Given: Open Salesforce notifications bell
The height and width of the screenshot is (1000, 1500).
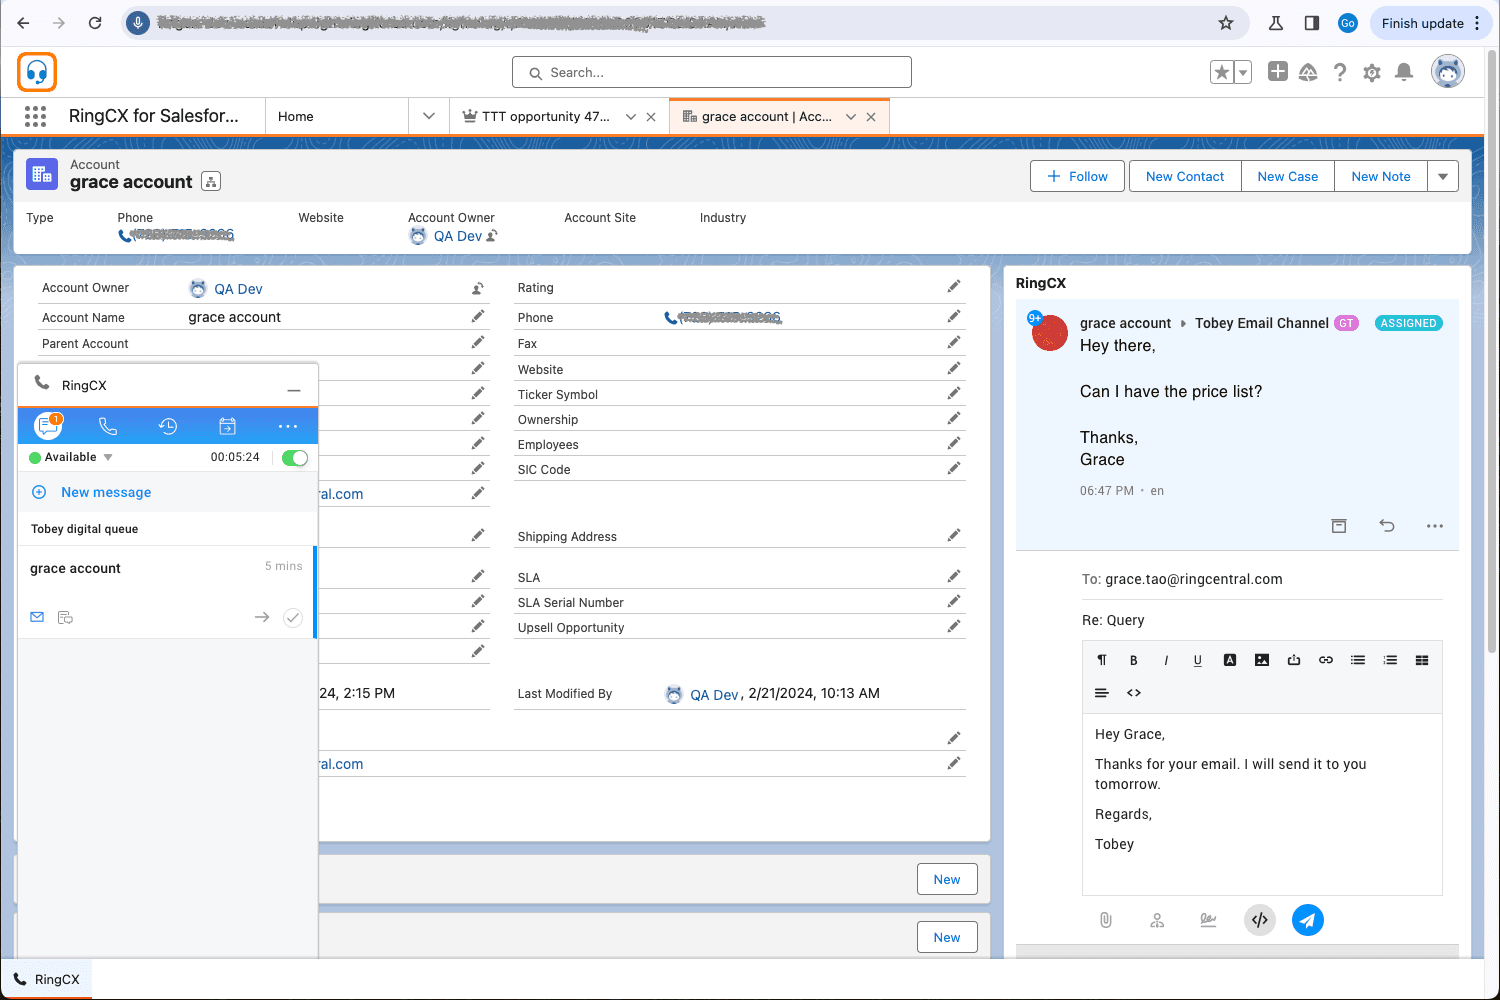Looking at the screenshot, I should tap(1404, 72).
